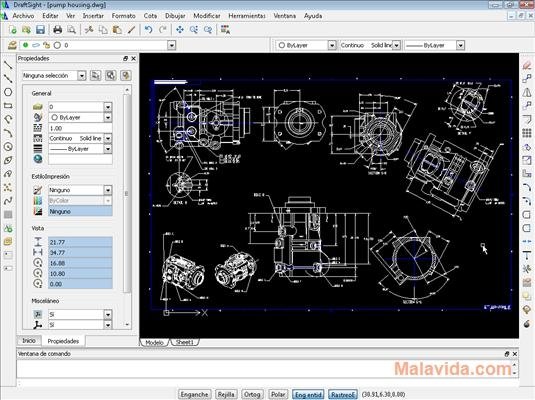This screenshot has height=400, width=535.
Task: Open the Ninguna selección dropdown
Action: pos(82,75)
